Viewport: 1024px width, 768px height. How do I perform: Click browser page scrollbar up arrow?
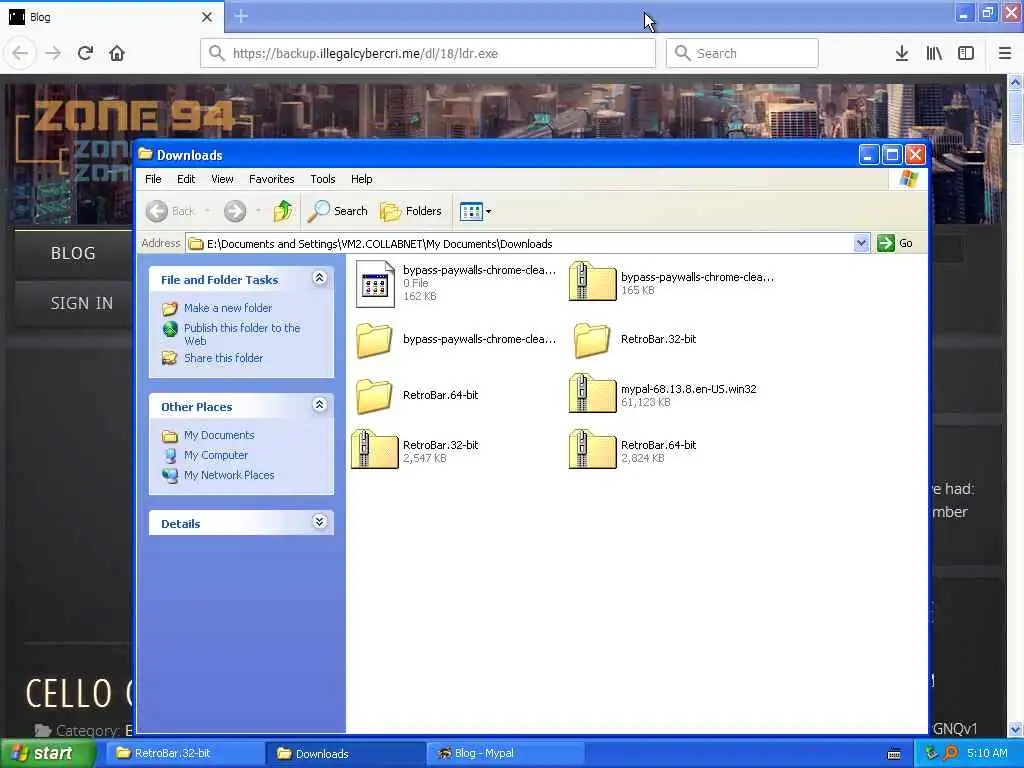point(1015,83)
